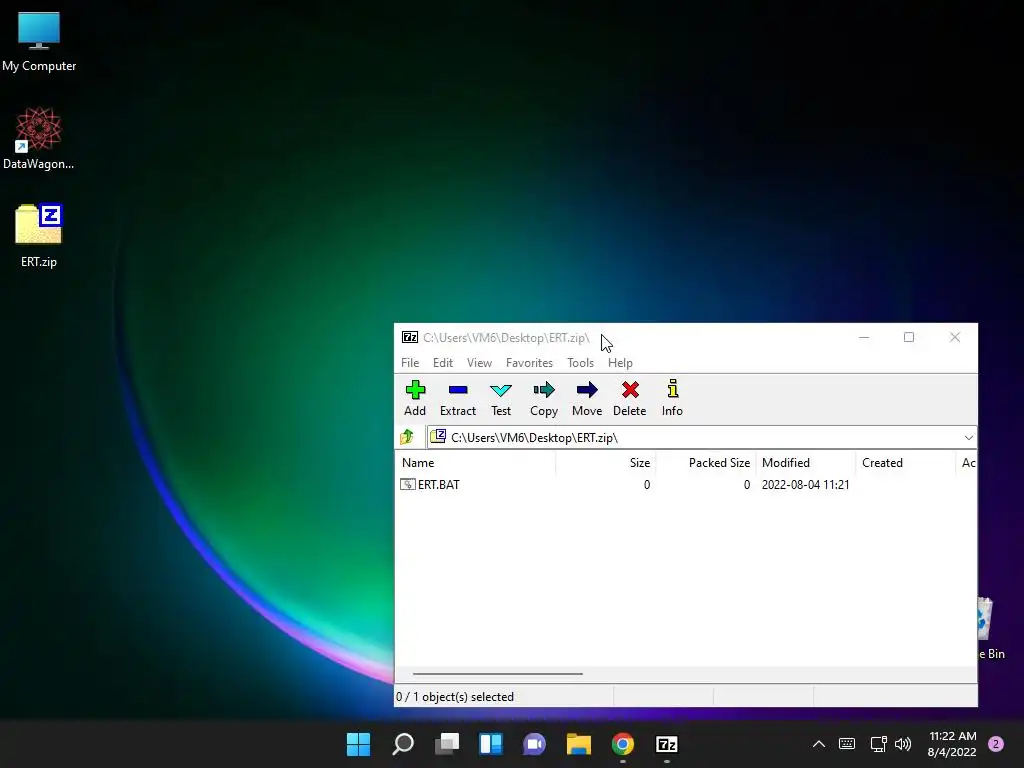Viewport: 1024px width, 768px height.
Task: Click the '0 / 1 object(s) selected' status
Action: pos(455,697)
